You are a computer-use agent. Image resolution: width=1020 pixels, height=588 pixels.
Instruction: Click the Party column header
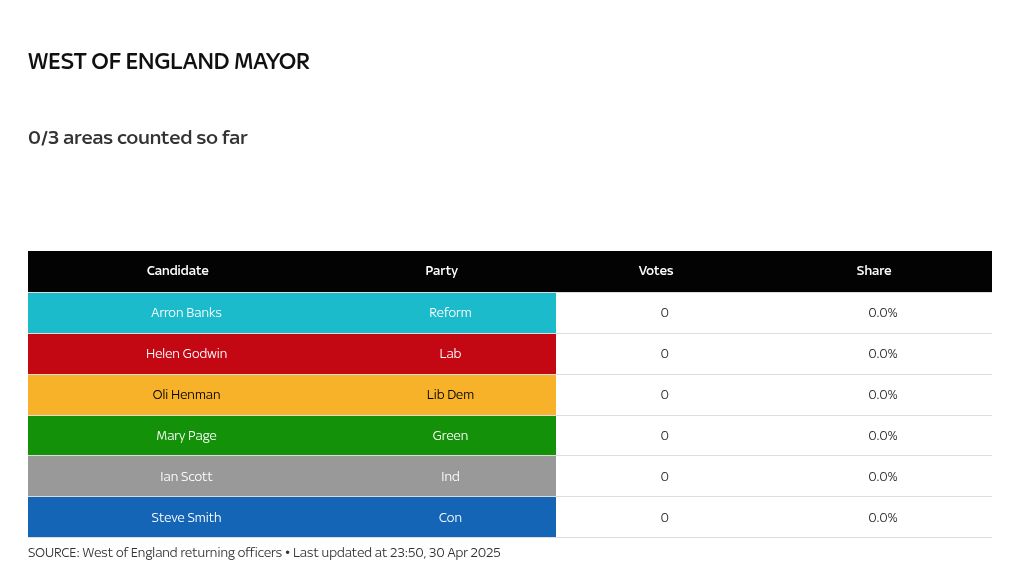click(x=442, y=271)
